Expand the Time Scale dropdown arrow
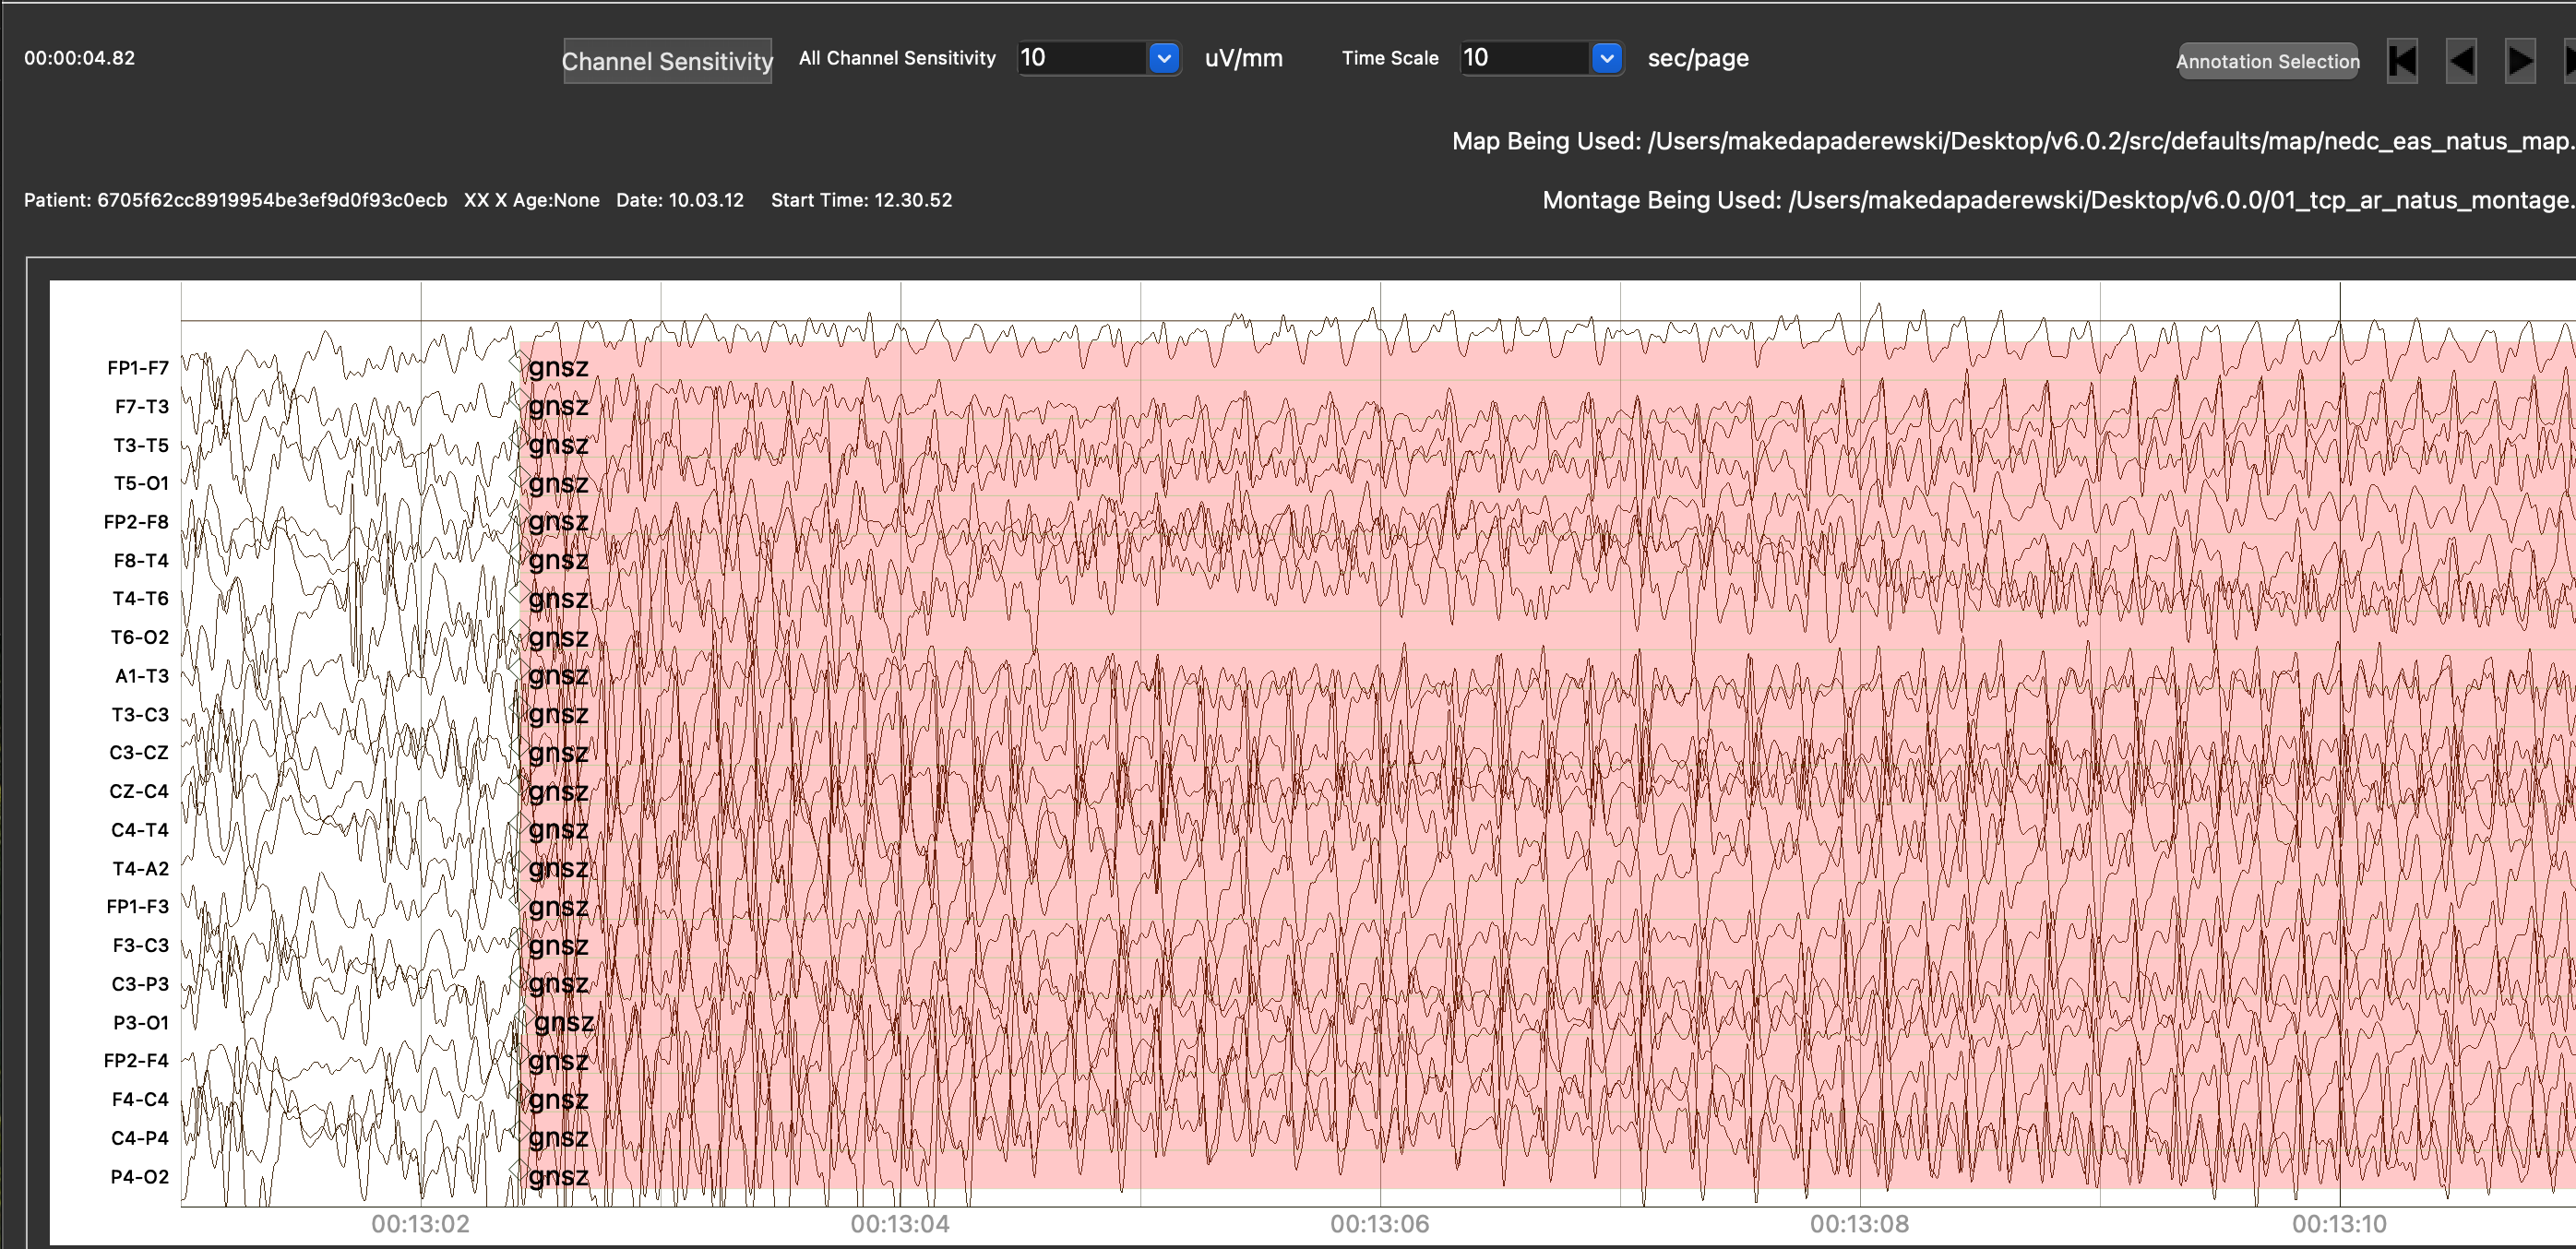The height and width of the screenshot is (1249, 2576). click(1606, 58)
